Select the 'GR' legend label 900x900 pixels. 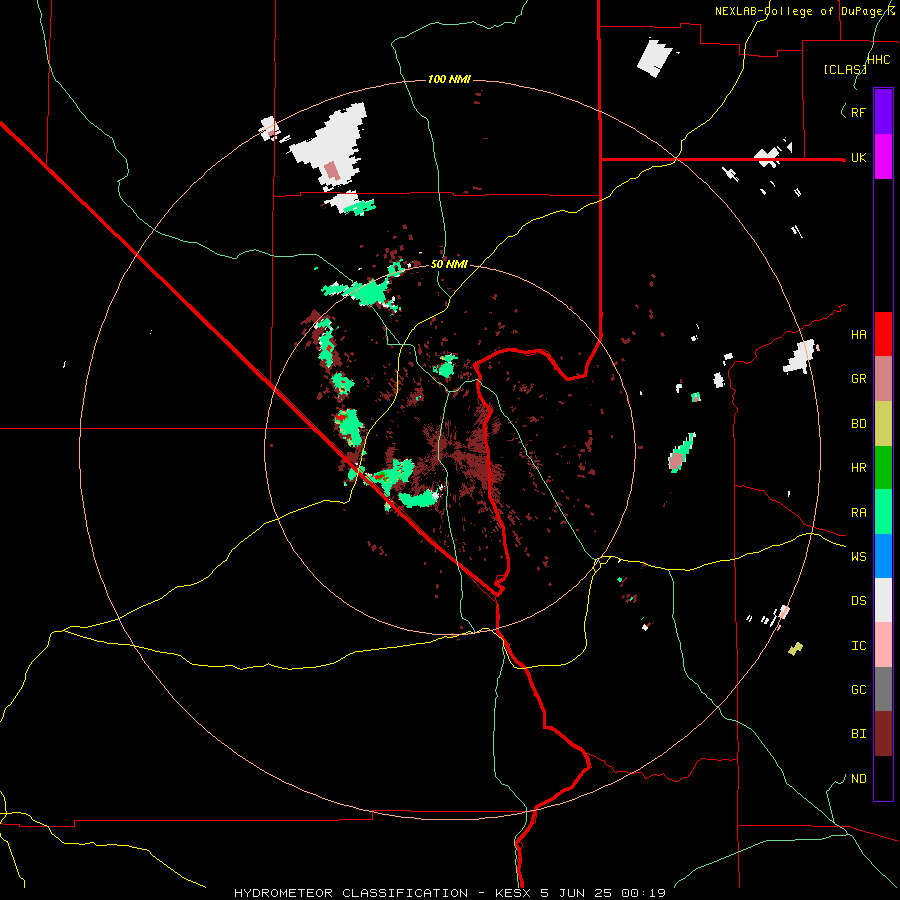point(858,379)
